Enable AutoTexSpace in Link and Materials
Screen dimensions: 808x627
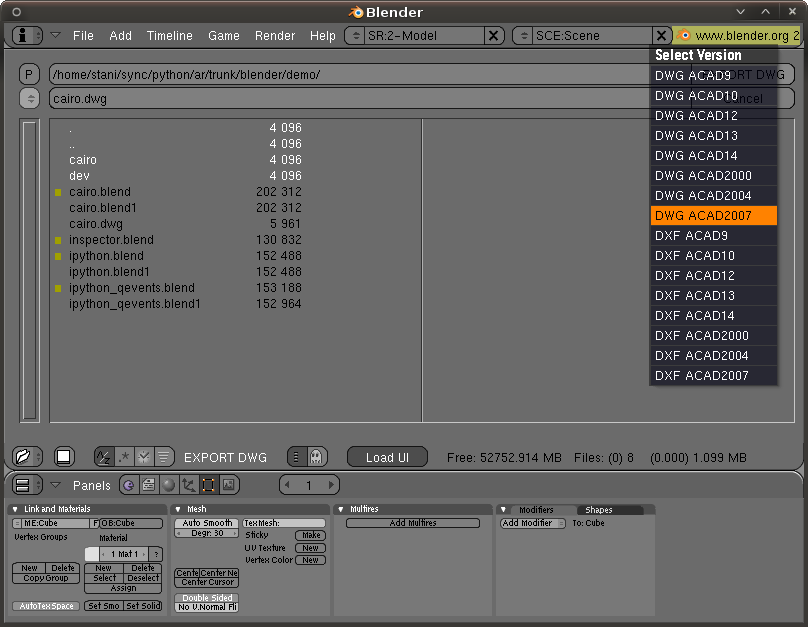pyautogui.click(x=45, y=605)
